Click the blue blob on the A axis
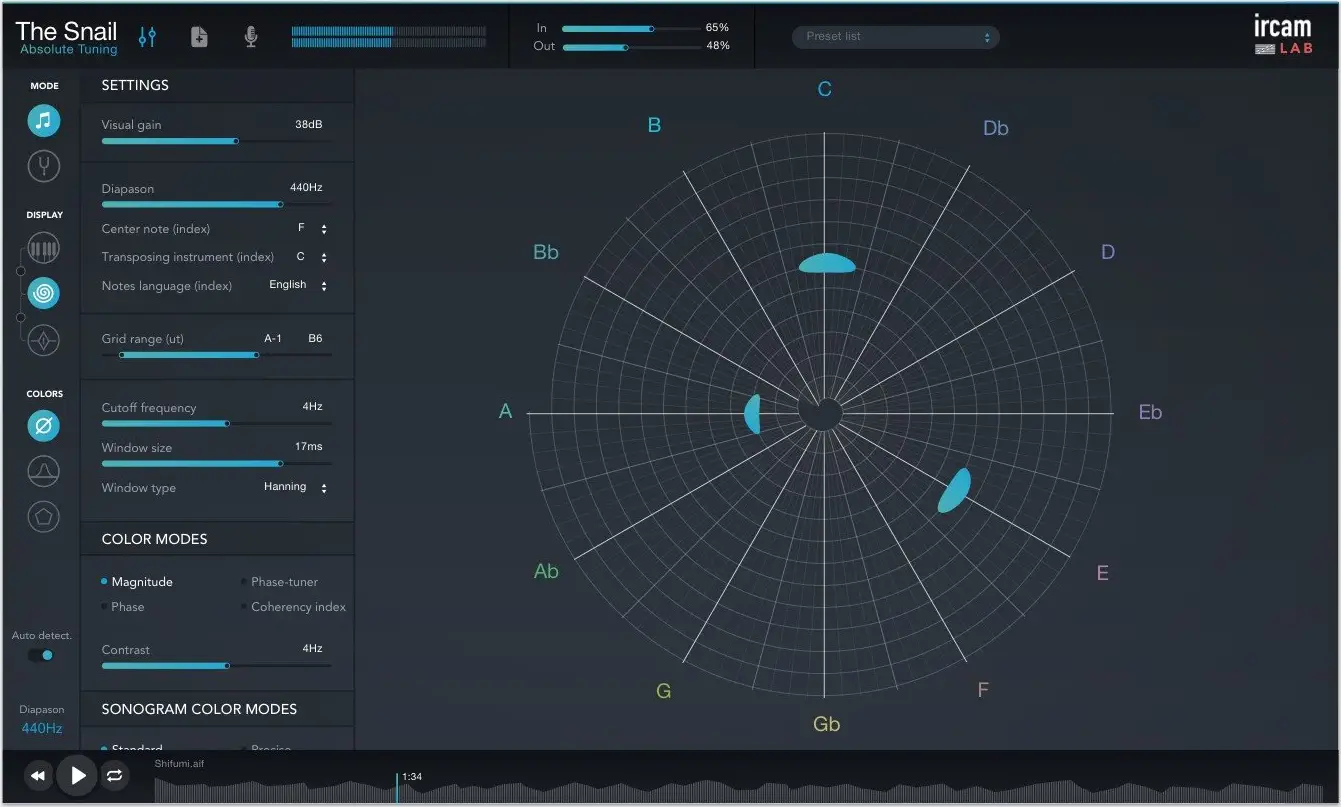The width and height of the screenshot is (1341, 807). click(x=753, y=414)
